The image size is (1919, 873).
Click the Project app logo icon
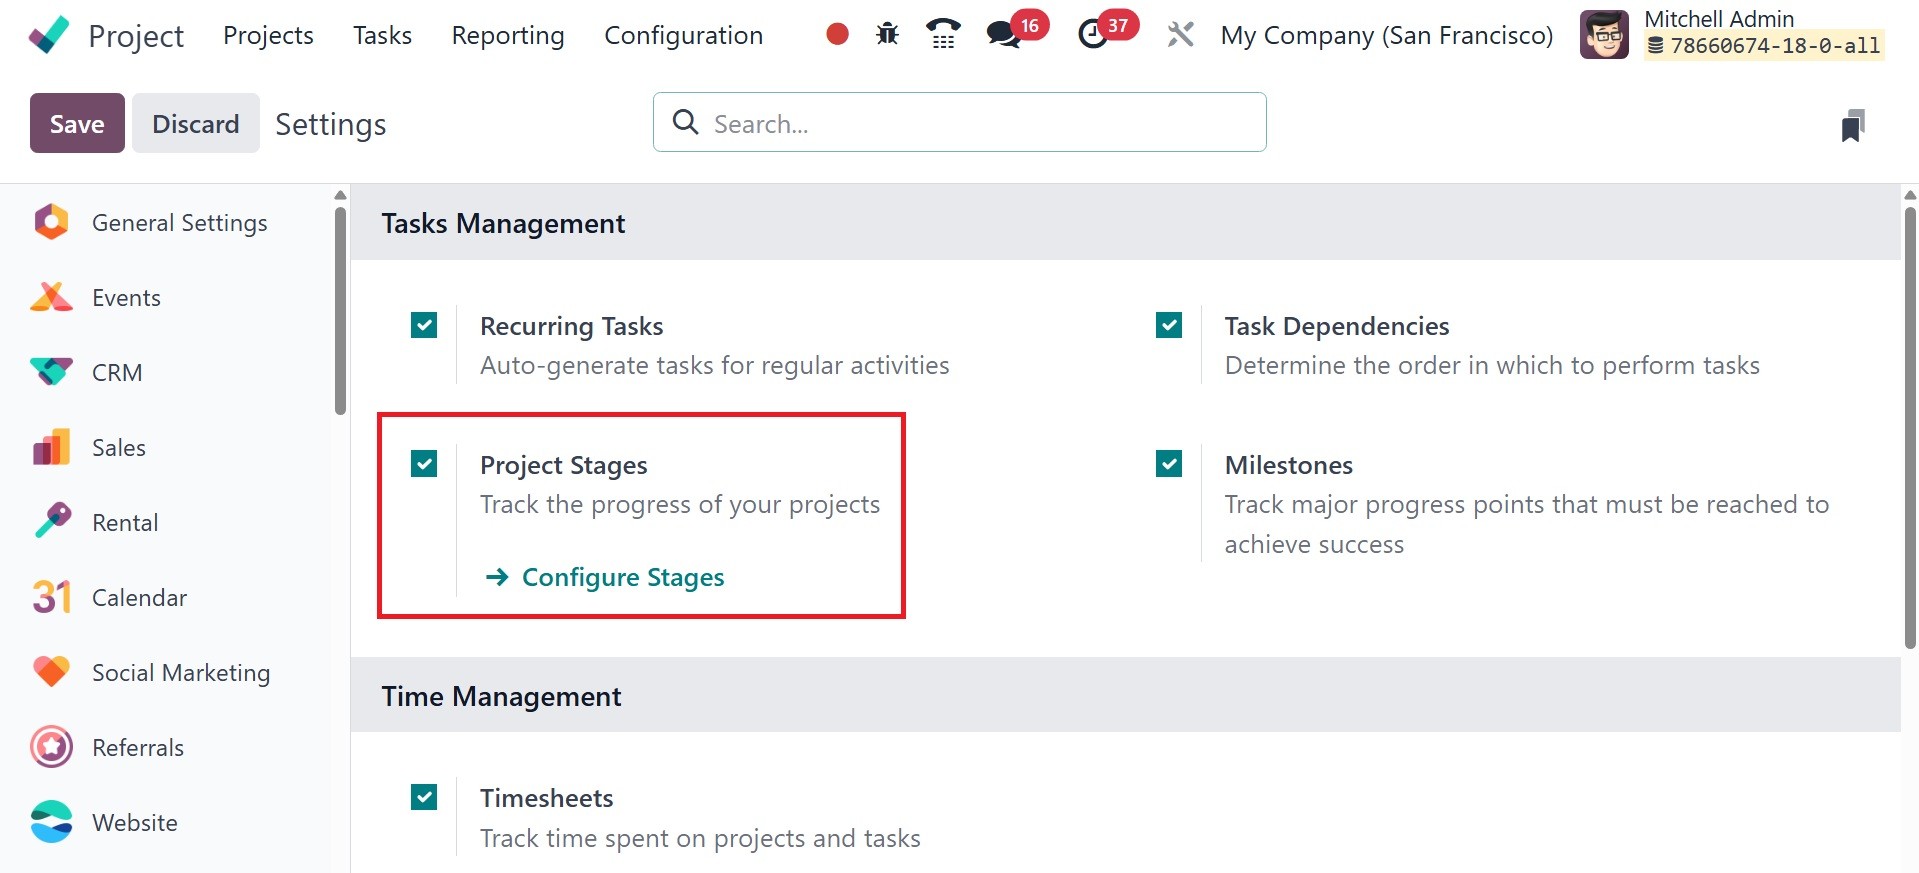tap(49, 35)
